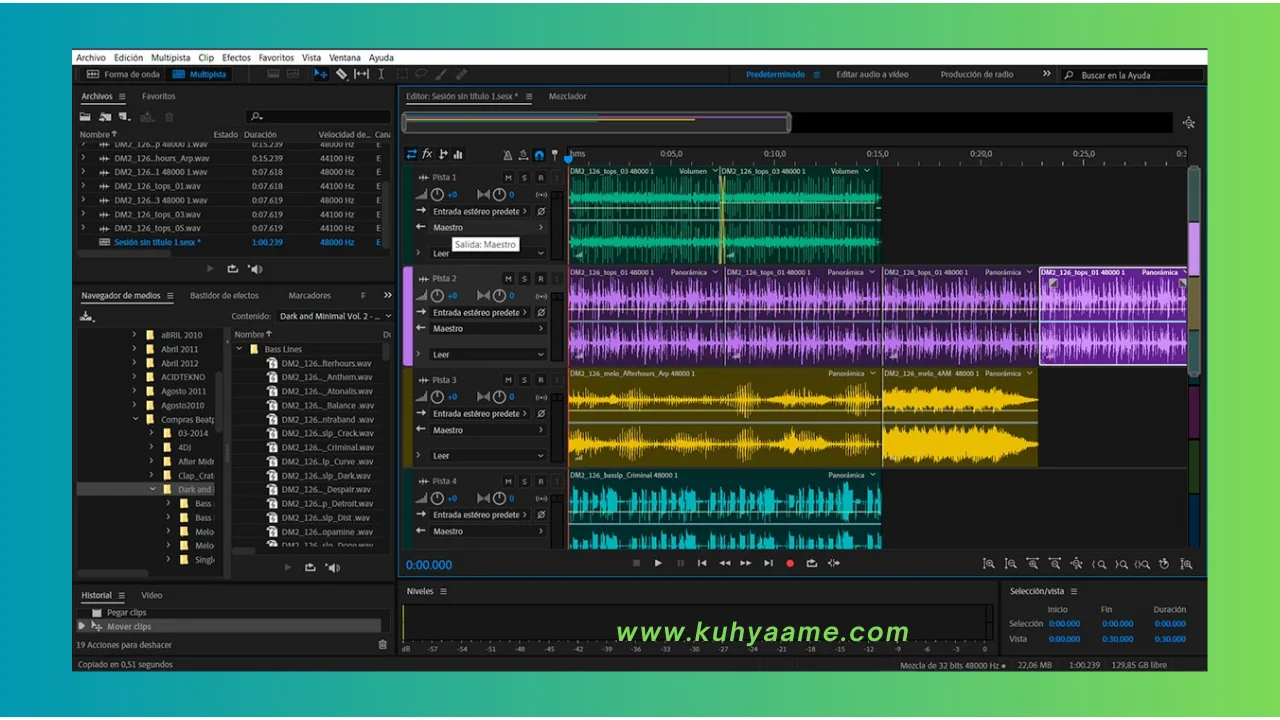Open the Maestro output dropdown on Pista 2

[x=488, y=328]
